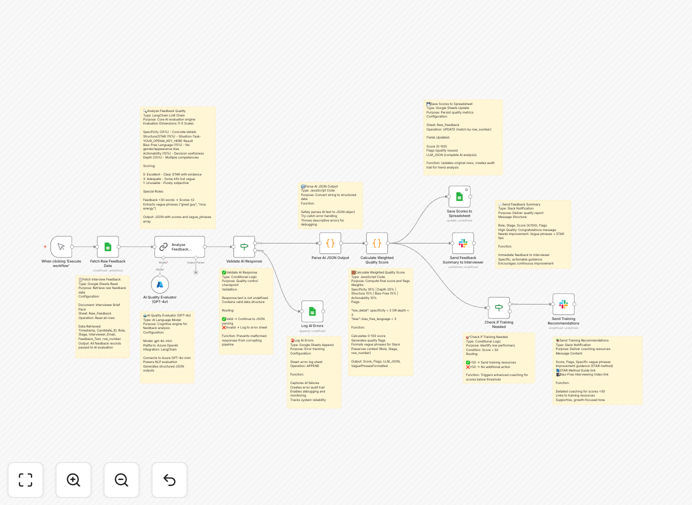Image resolution: width=692 pixels, height=505 pixels.
Task: Select the Fetch Interview Feedback sticky note
Action: (102, 317)
